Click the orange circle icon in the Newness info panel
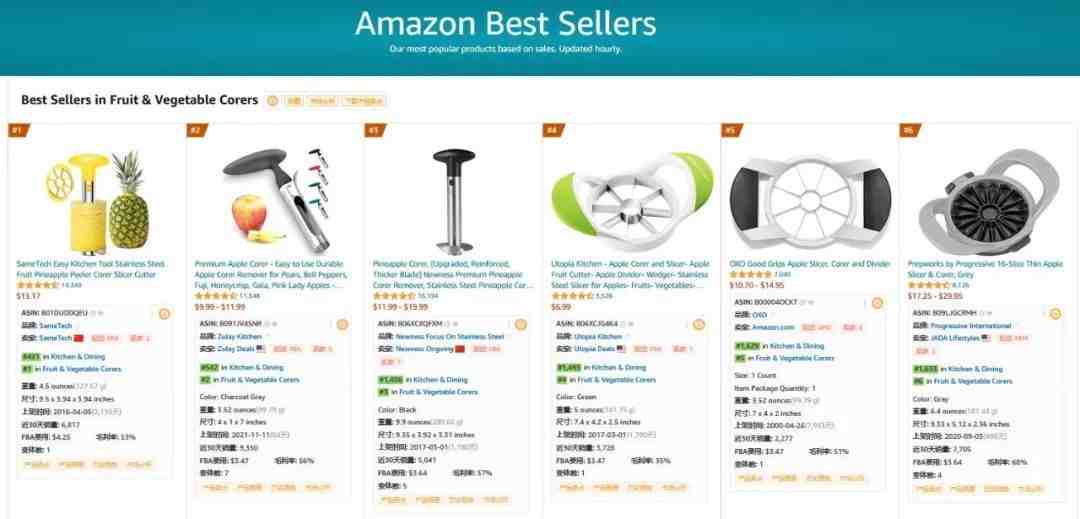Viewport: 1080px width, 519px height. (521, 324)
